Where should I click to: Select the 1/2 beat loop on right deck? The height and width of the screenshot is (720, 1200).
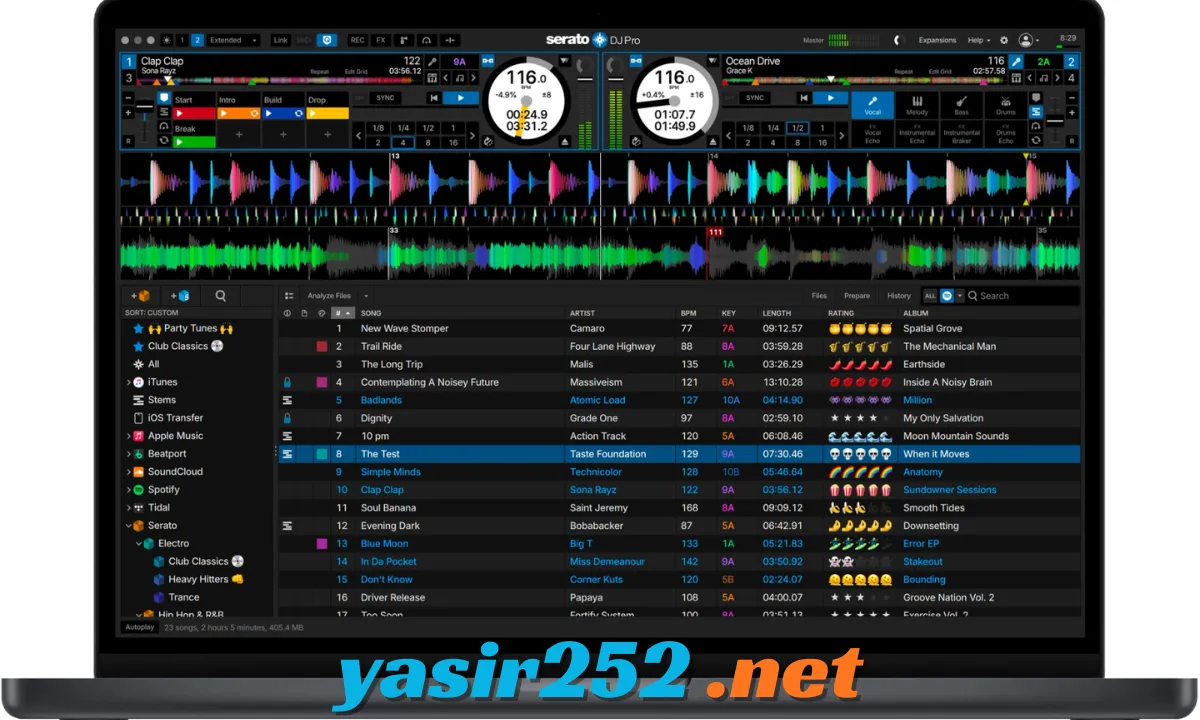[797, 128]
